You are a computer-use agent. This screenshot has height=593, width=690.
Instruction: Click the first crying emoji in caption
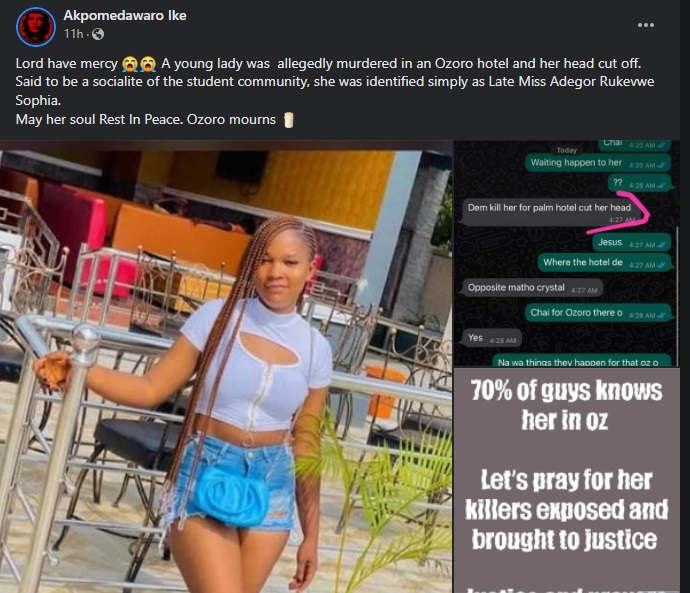click(x=130, y=64)
